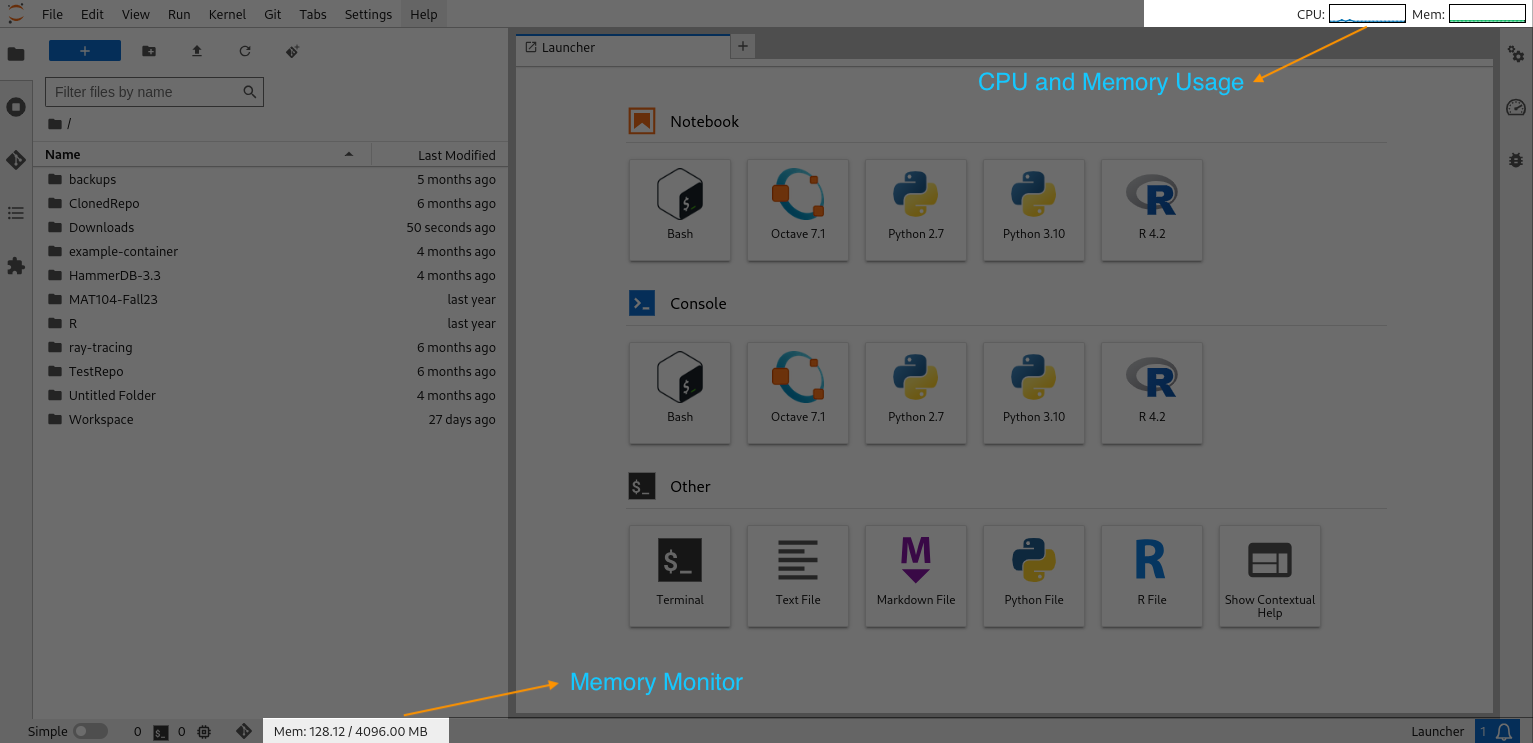Viewport: 1533px width, 743px height.
Task: Open the Table of Contents panel
Action: pyautogui.click(x=16, y=213)
